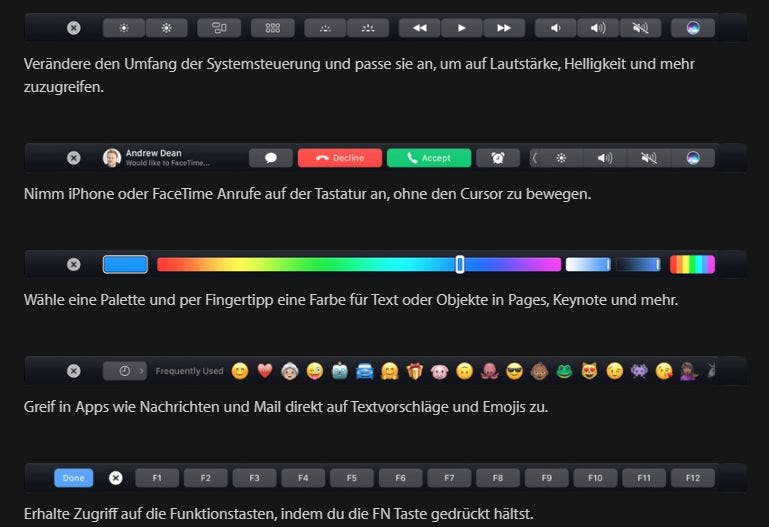Start playback with the play button

(461, 28)
